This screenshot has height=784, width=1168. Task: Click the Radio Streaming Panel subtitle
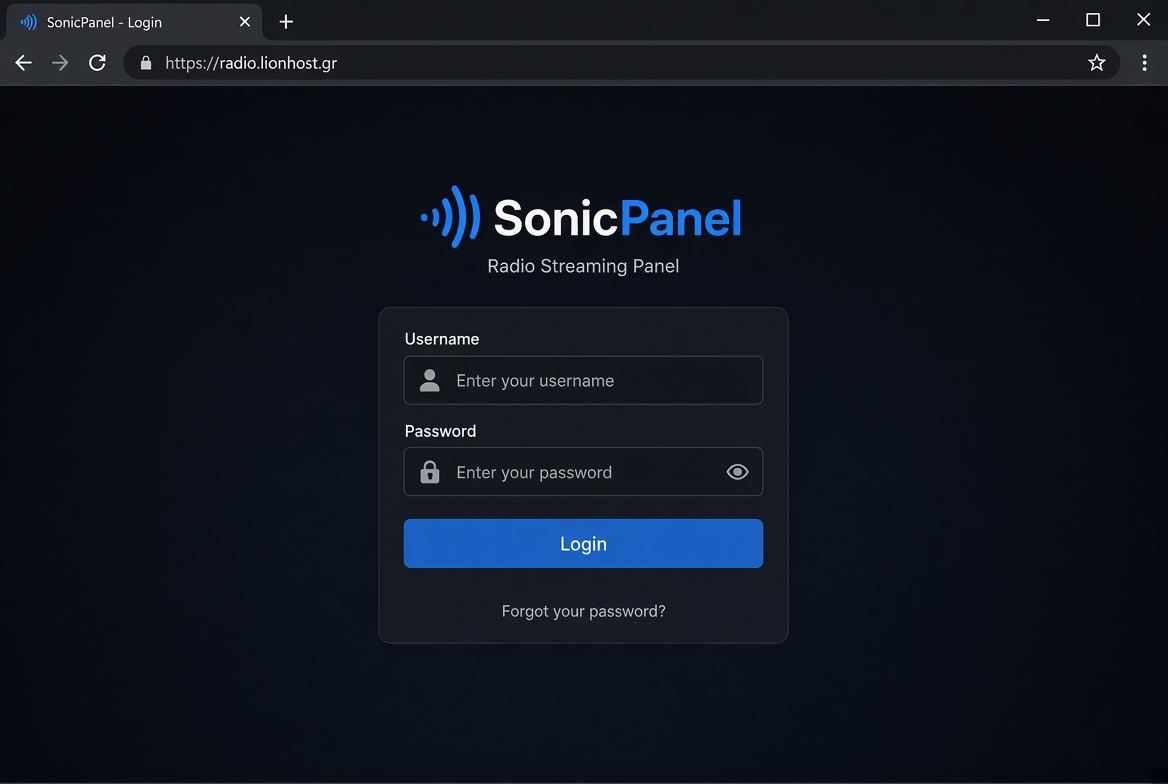click(583, 266)
